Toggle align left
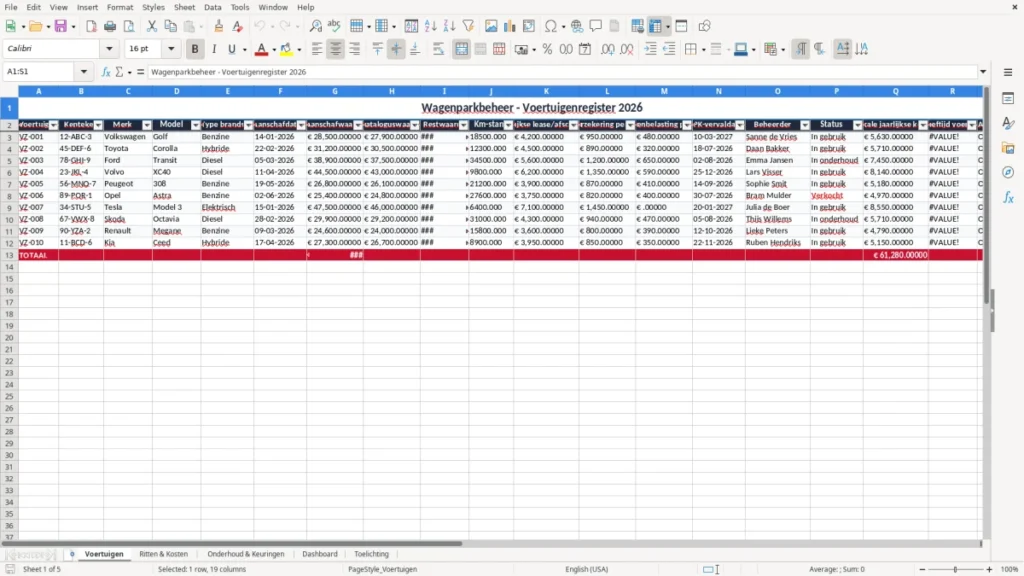 pyautogui.click(x=317, y=49)
